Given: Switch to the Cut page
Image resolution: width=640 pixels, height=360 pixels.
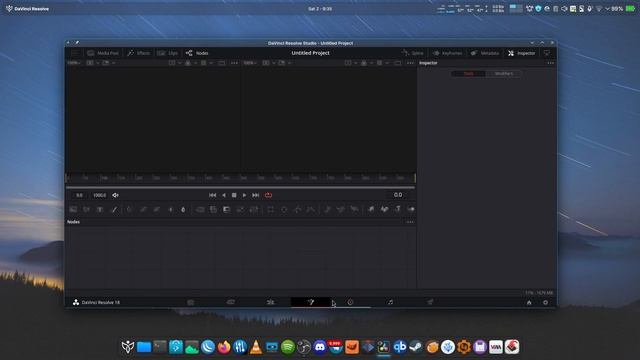Looking at the screenshot, I should click(x=231, y=302).
